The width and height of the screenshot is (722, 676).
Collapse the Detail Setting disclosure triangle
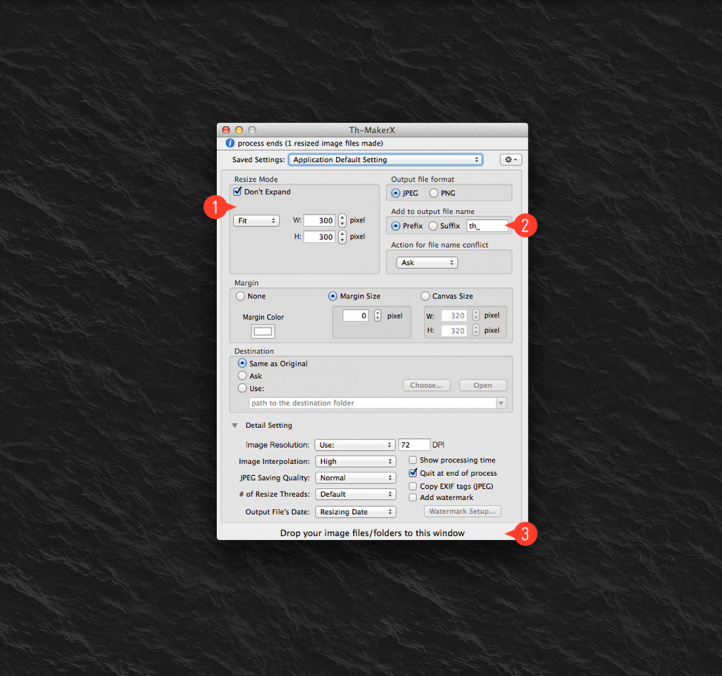click(x=235, y=425)
